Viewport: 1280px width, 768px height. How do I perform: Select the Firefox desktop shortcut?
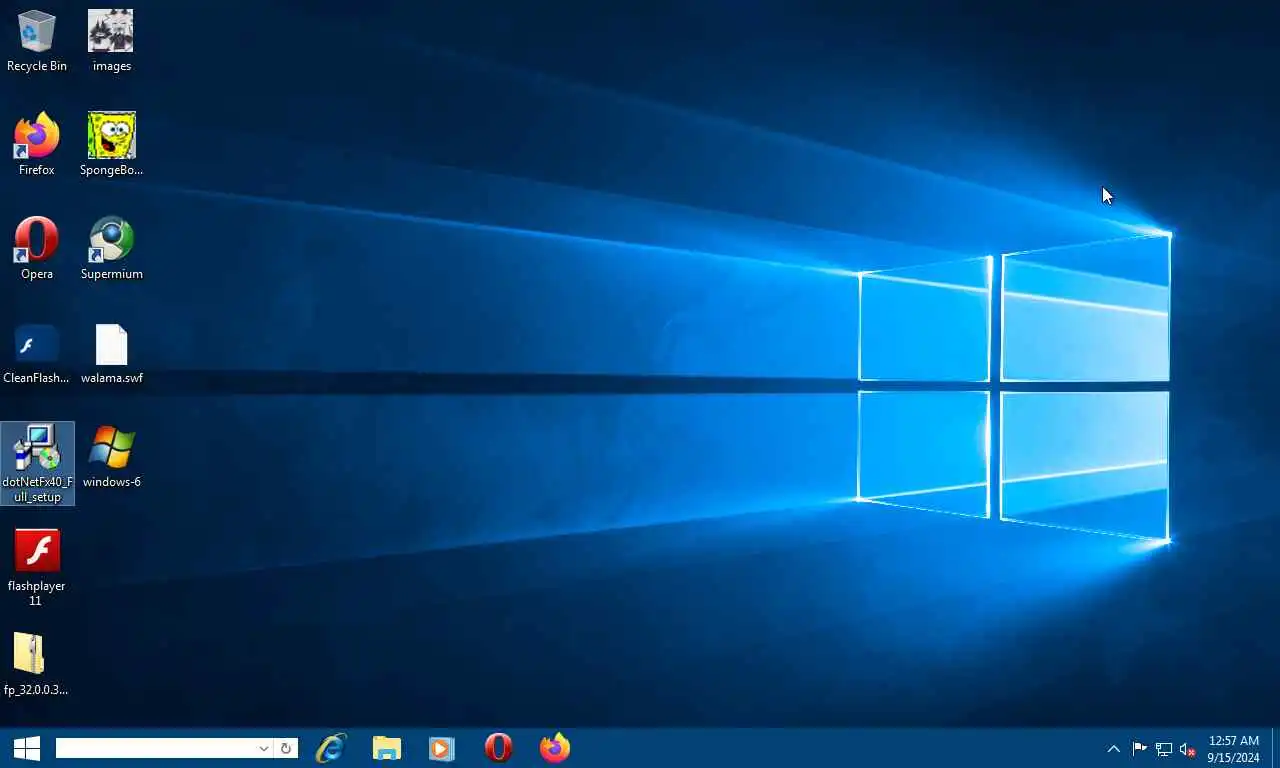[37, 145]
